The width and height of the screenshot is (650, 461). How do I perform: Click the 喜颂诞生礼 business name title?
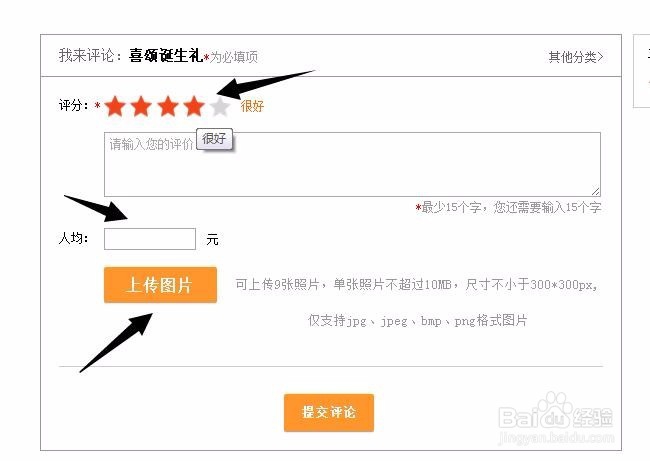(x=165, y=56)
